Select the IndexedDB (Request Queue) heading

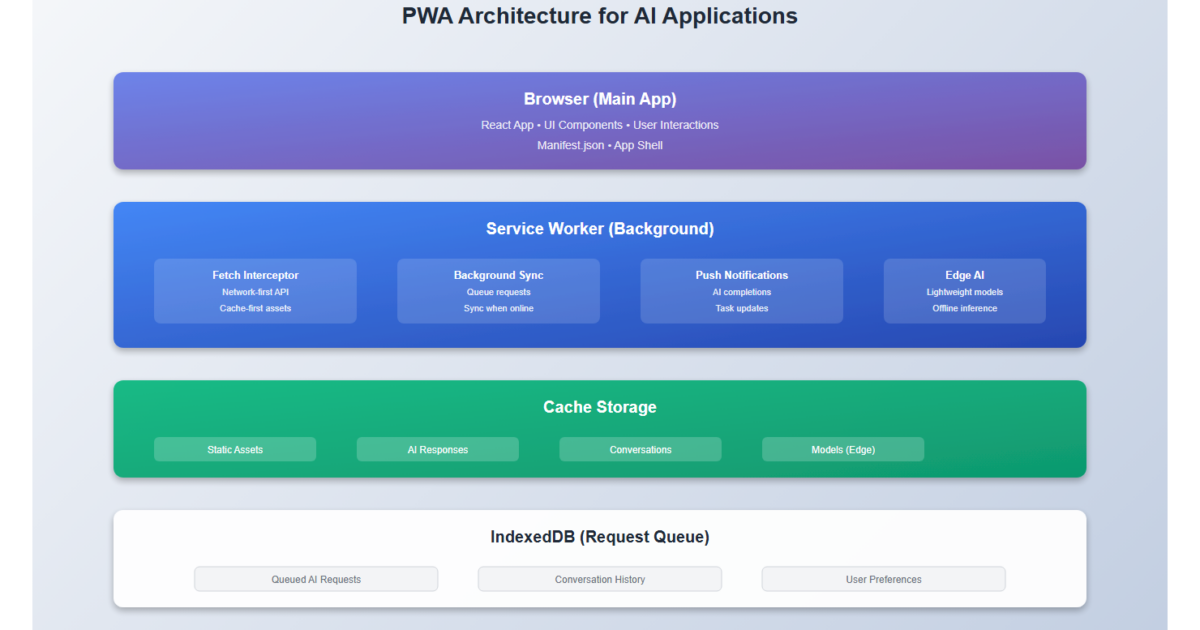click(600, 537)
